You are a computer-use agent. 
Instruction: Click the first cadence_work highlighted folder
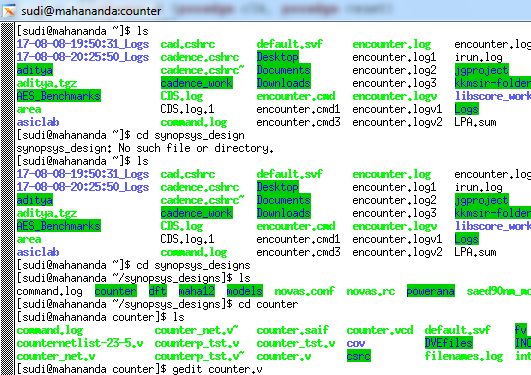(197, 83)
